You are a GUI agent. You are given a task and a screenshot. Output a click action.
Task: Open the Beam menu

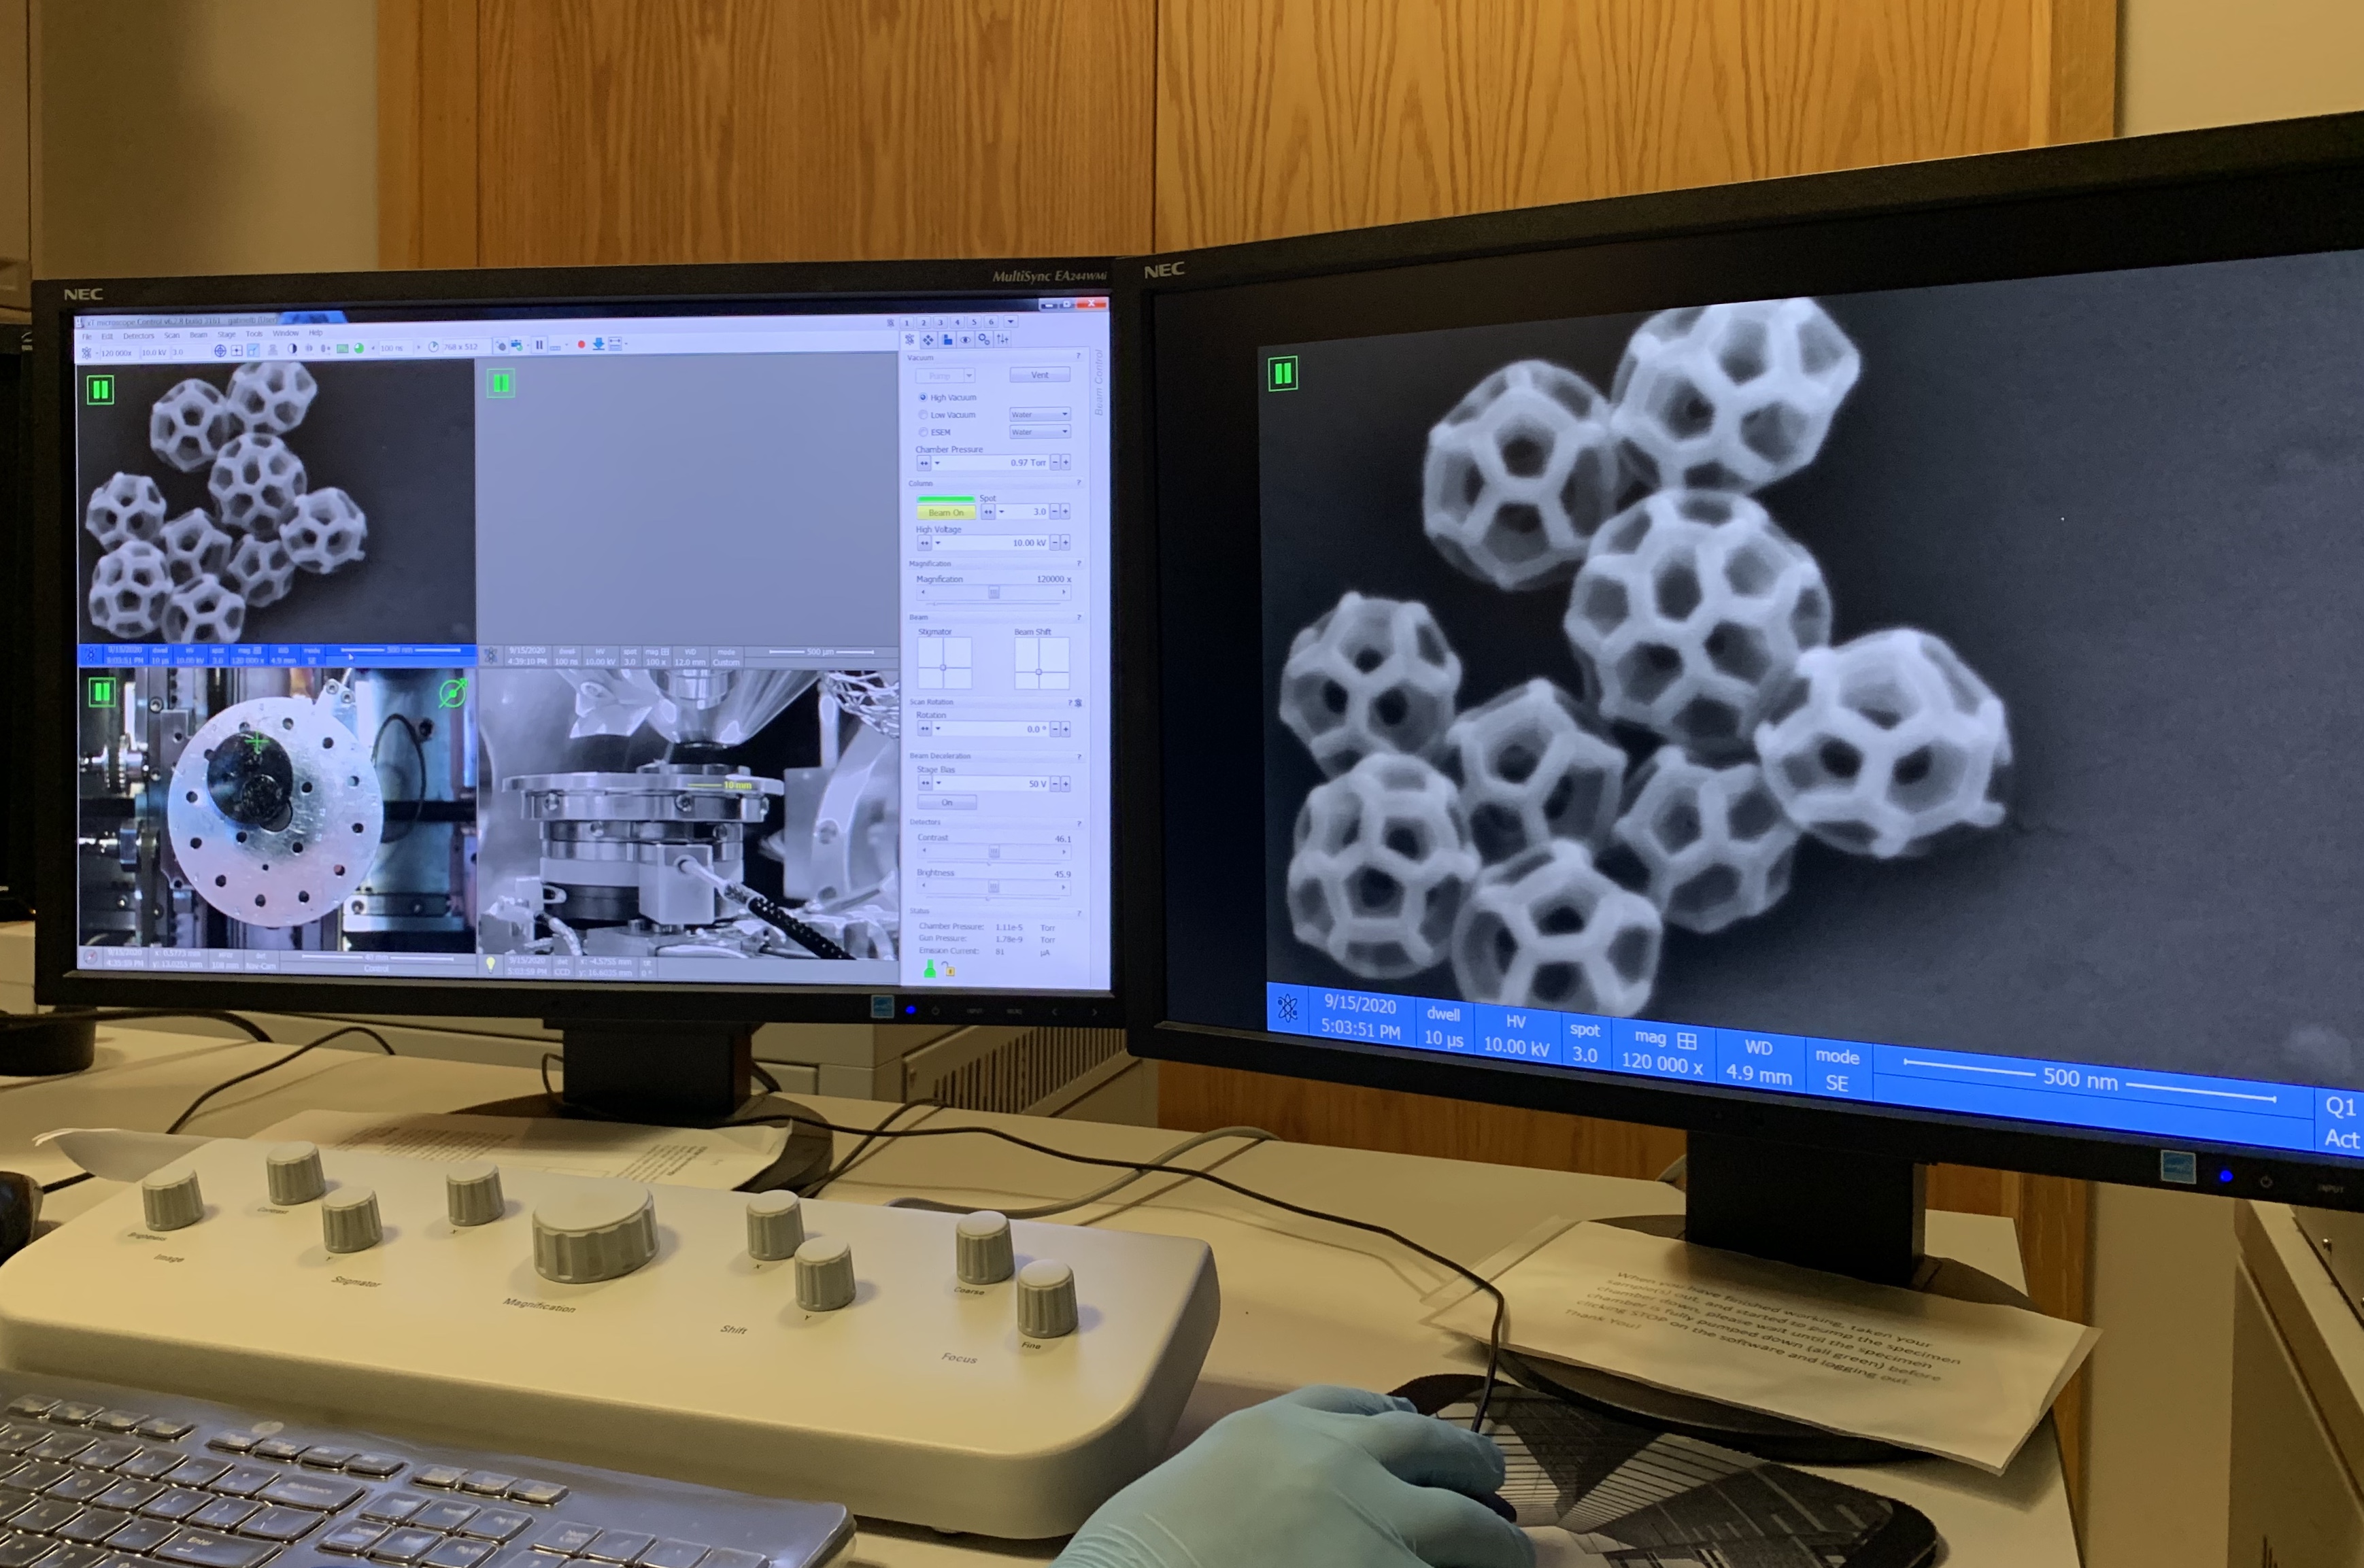tap(199, 335)
